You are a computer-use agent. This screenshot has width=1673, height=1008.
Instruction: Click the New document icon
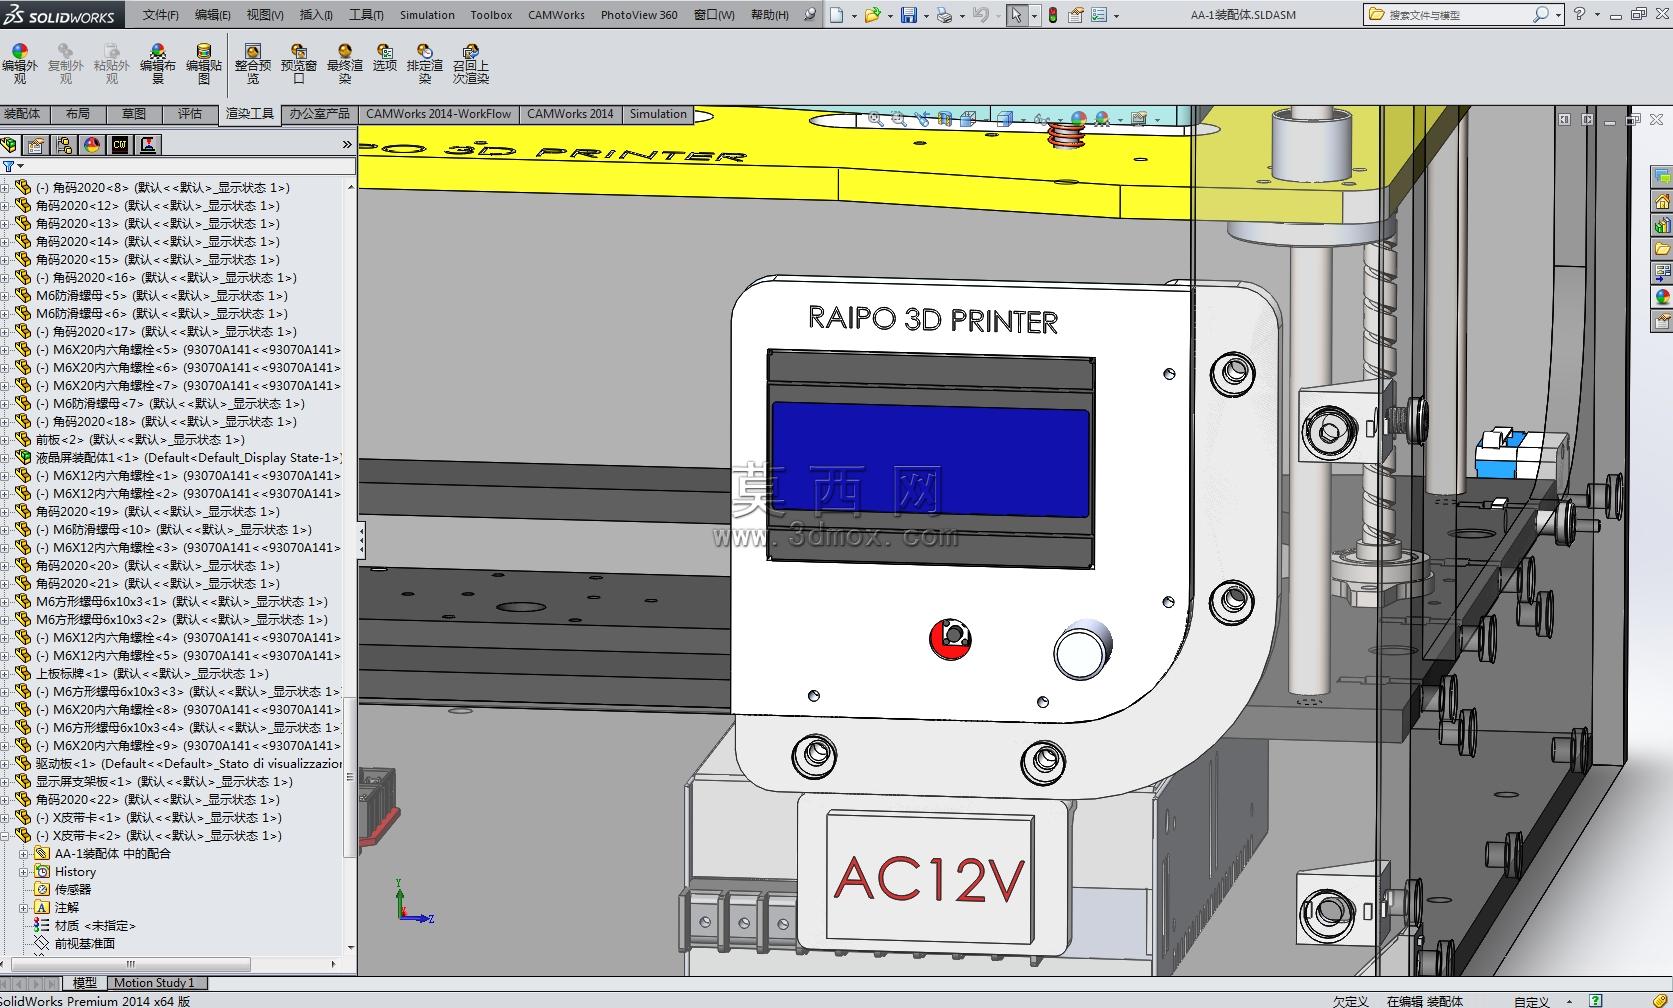point(836,15)
